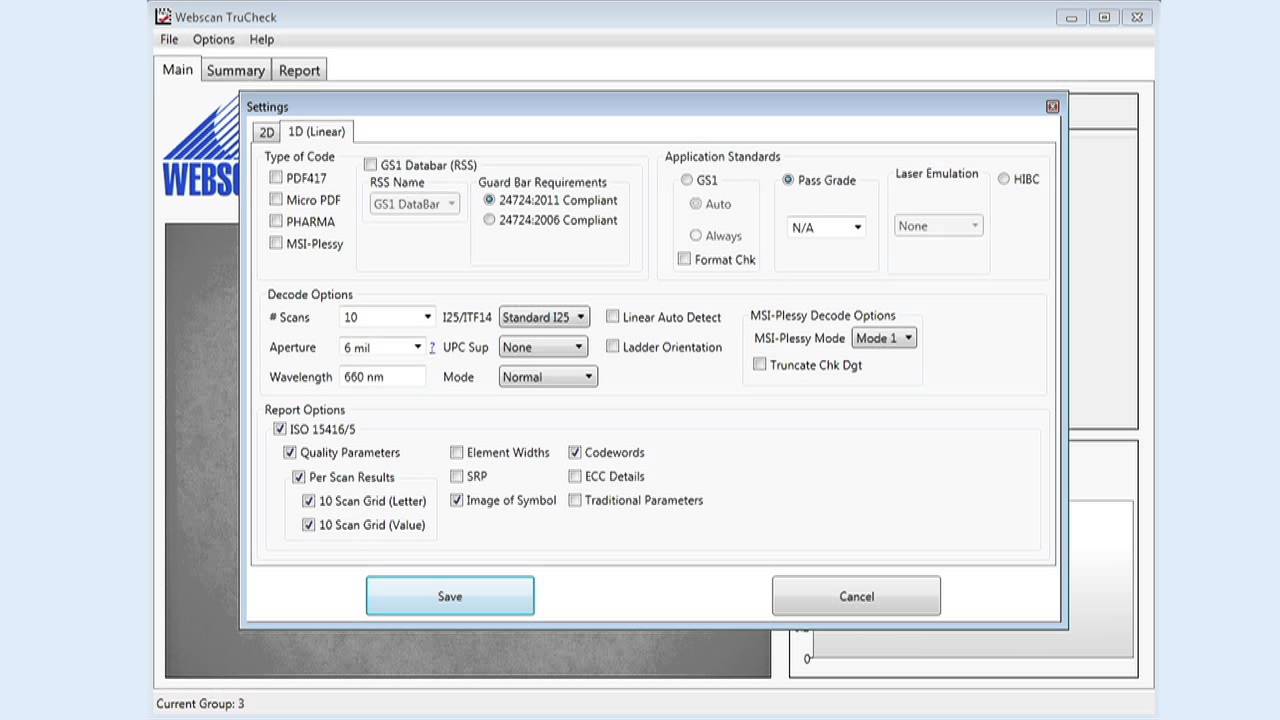Open the UPC Sup dropdown
Viewport: 1280px width, 720px height.
542,347
